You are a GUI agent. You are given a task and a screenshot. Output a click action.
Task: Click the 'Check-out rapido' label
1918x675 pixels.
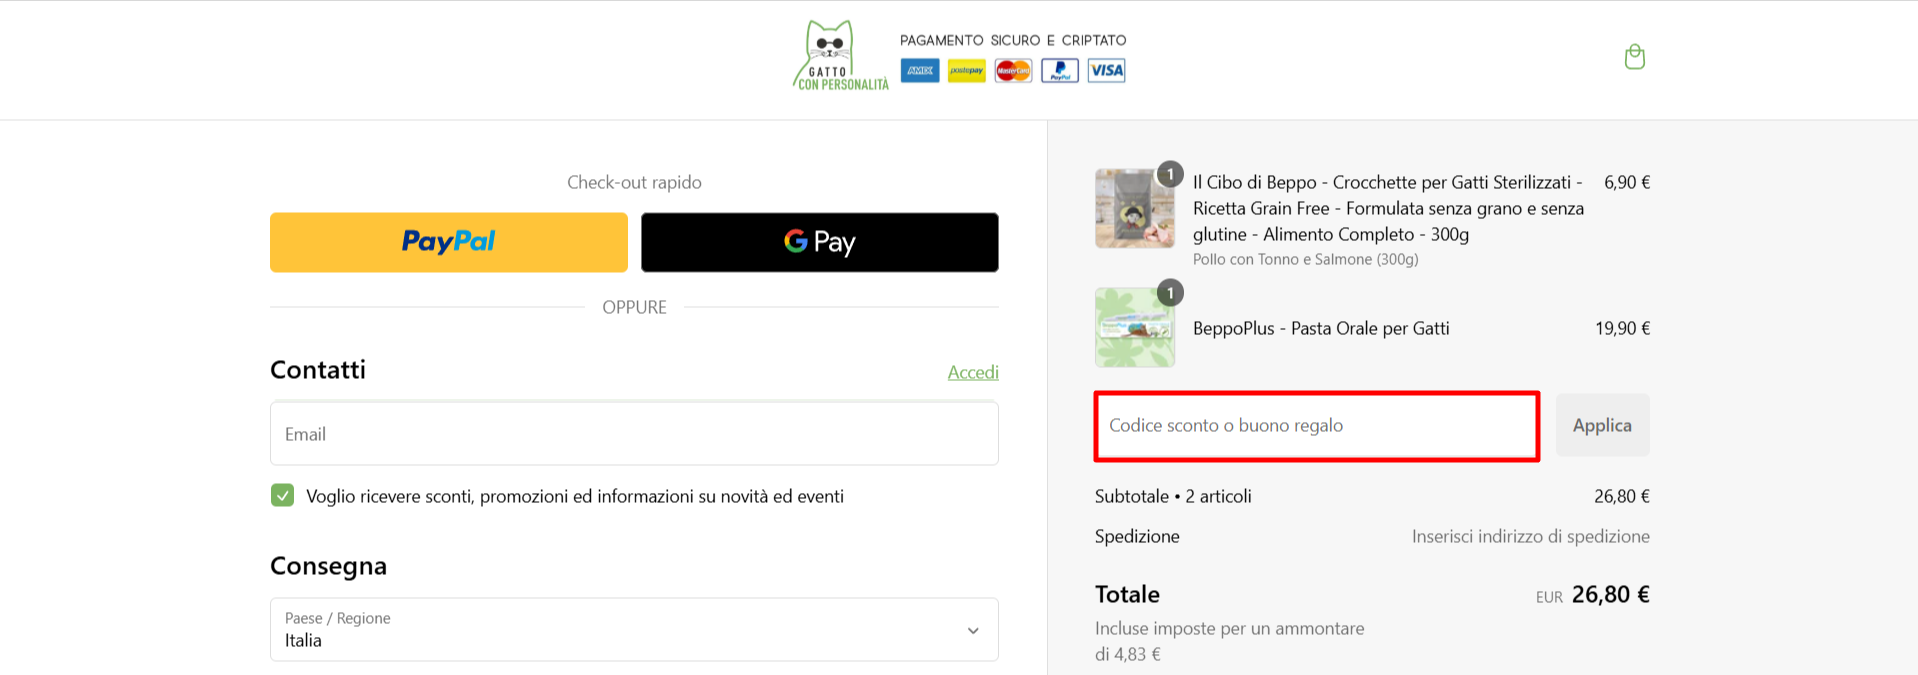(x=634, y=182)
